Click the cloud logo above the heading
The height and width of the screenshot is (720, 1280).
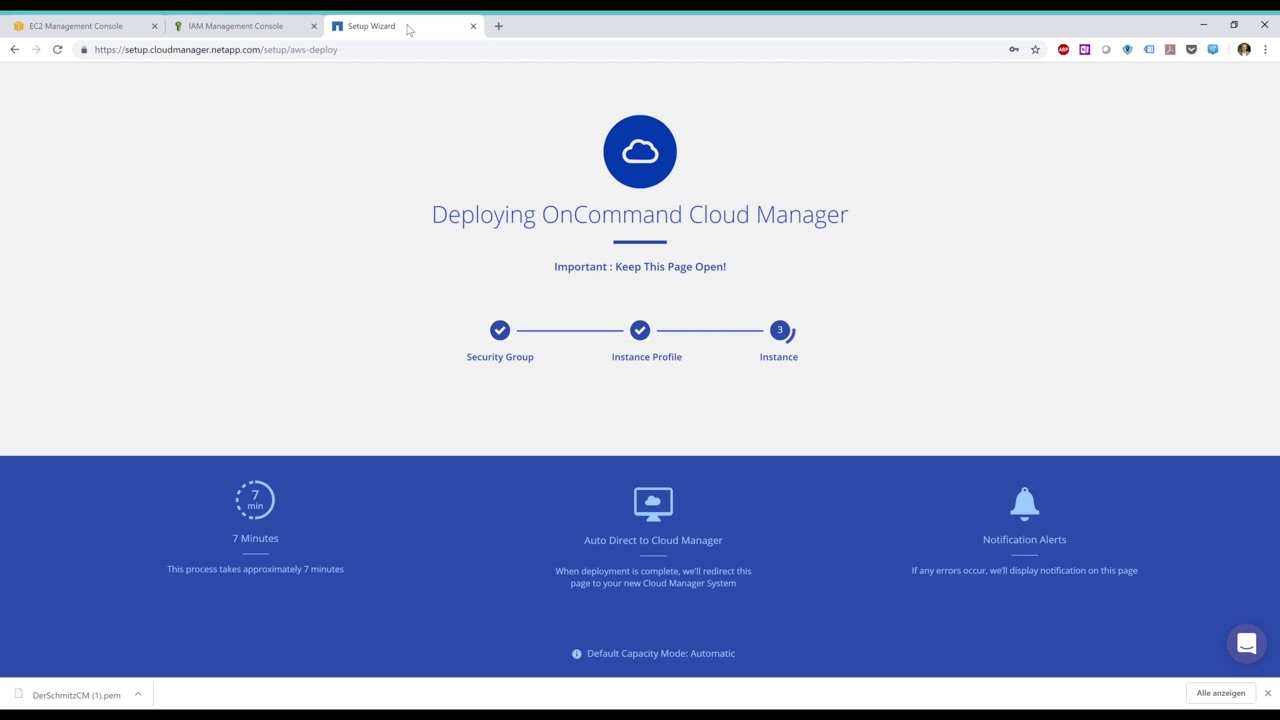(640, 152)
